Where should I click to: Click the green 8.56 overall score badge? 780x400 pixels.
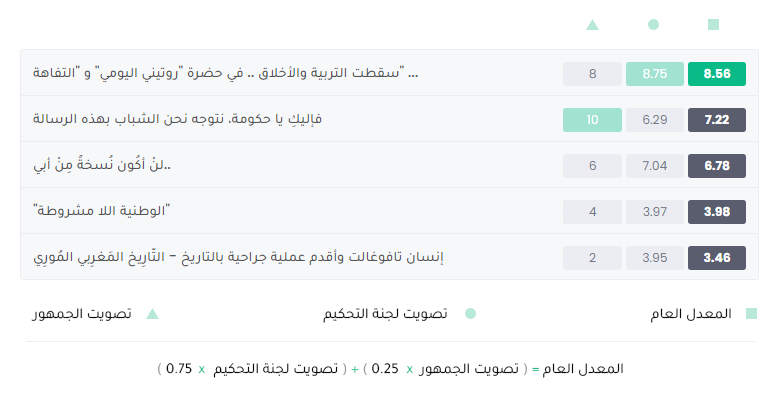pyautogui.click(x=717, y=74)
